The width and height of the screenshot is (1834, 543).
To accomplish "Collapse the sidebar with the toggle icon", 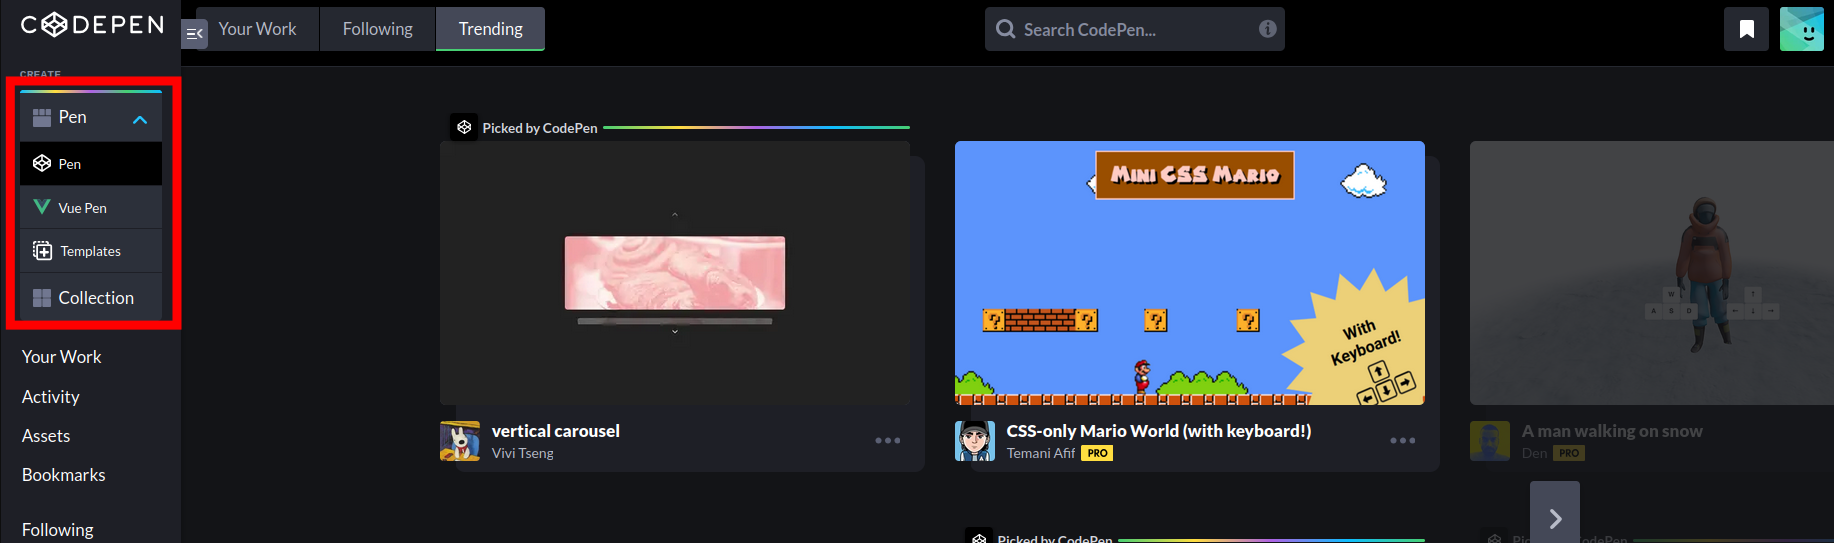I will (194, 35).
